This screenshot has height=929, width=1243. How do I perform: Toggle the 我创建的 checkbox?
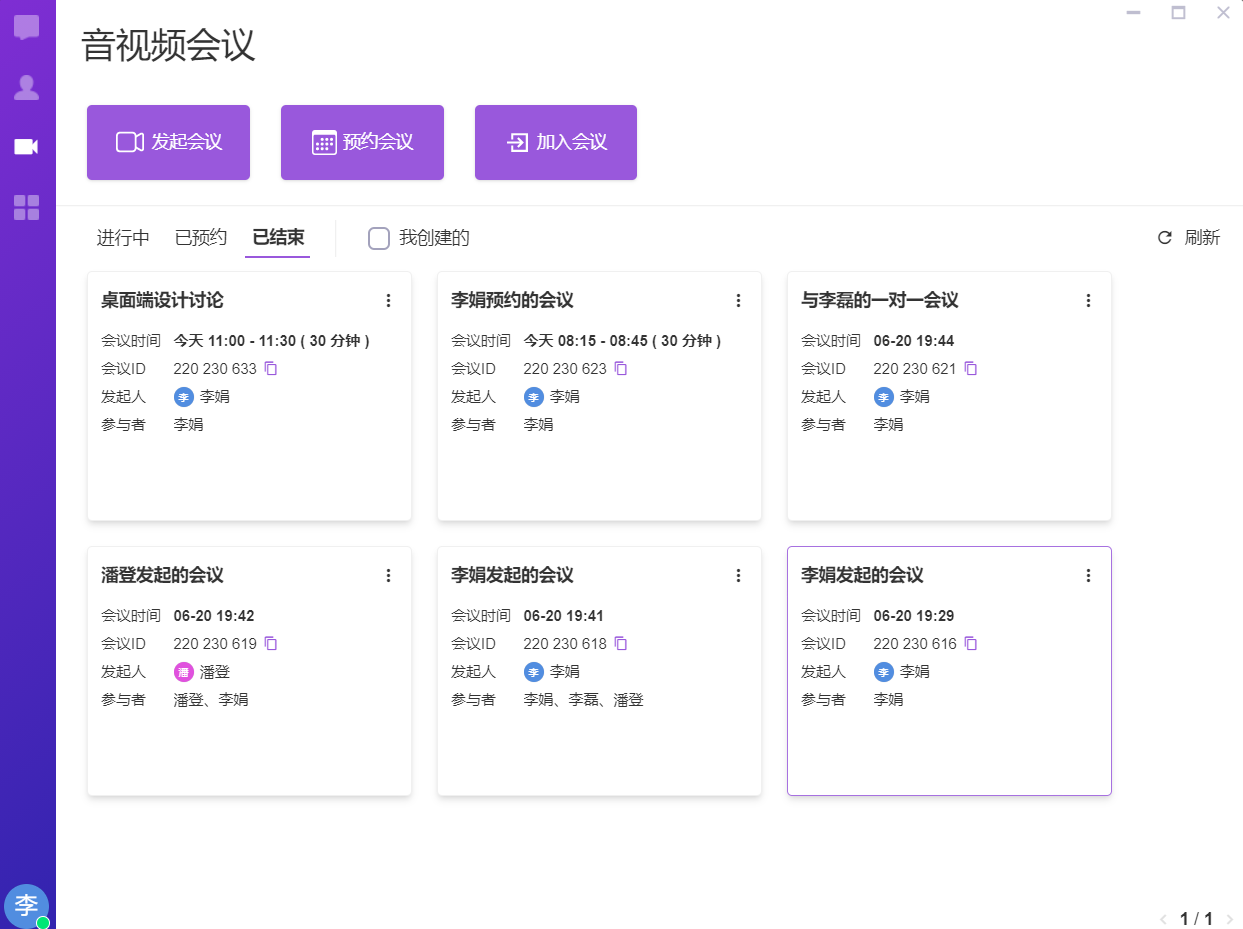tap(379, 238)
